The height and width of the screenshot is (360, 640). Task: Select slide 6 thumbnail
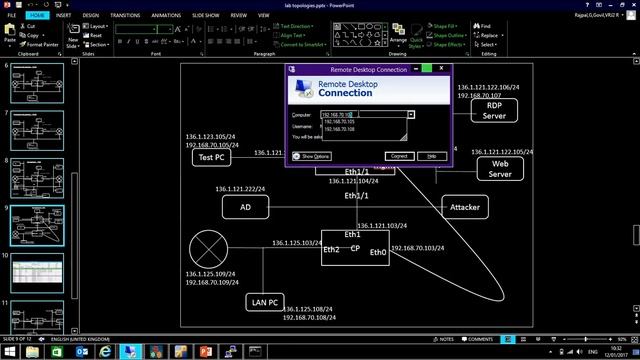click(x=37, y=83)
